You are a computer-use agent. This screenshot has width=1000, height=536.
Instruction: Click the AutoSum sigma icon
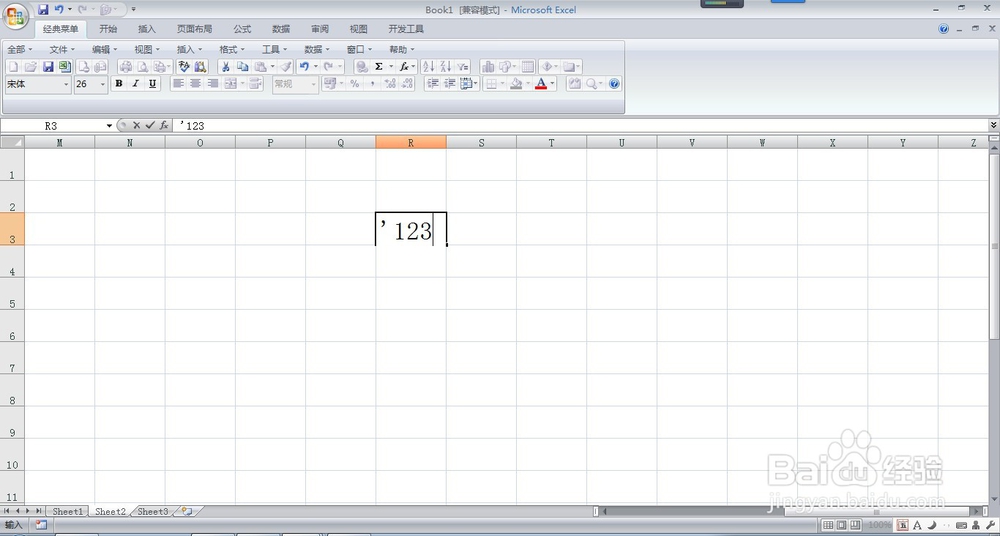coord(379,66)
